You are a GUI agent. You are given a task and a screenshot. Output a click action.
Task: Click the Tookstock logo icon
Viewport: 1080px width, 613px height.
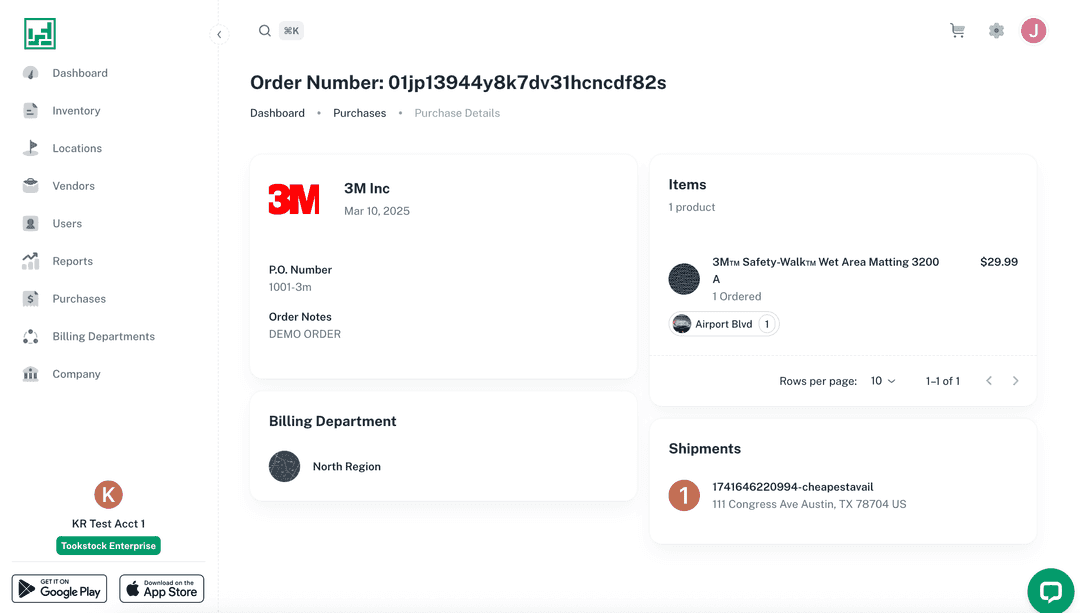coord(40,34)
